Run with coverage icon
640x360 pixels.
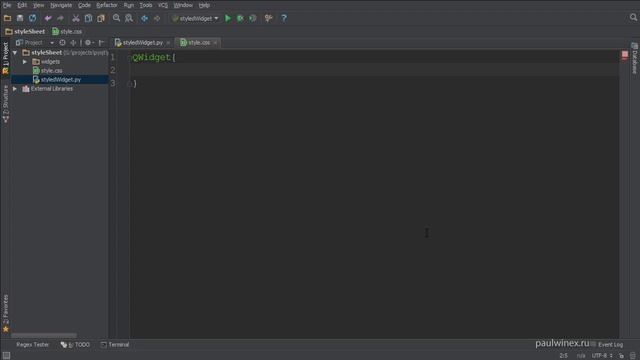click(x=253, y=18)
